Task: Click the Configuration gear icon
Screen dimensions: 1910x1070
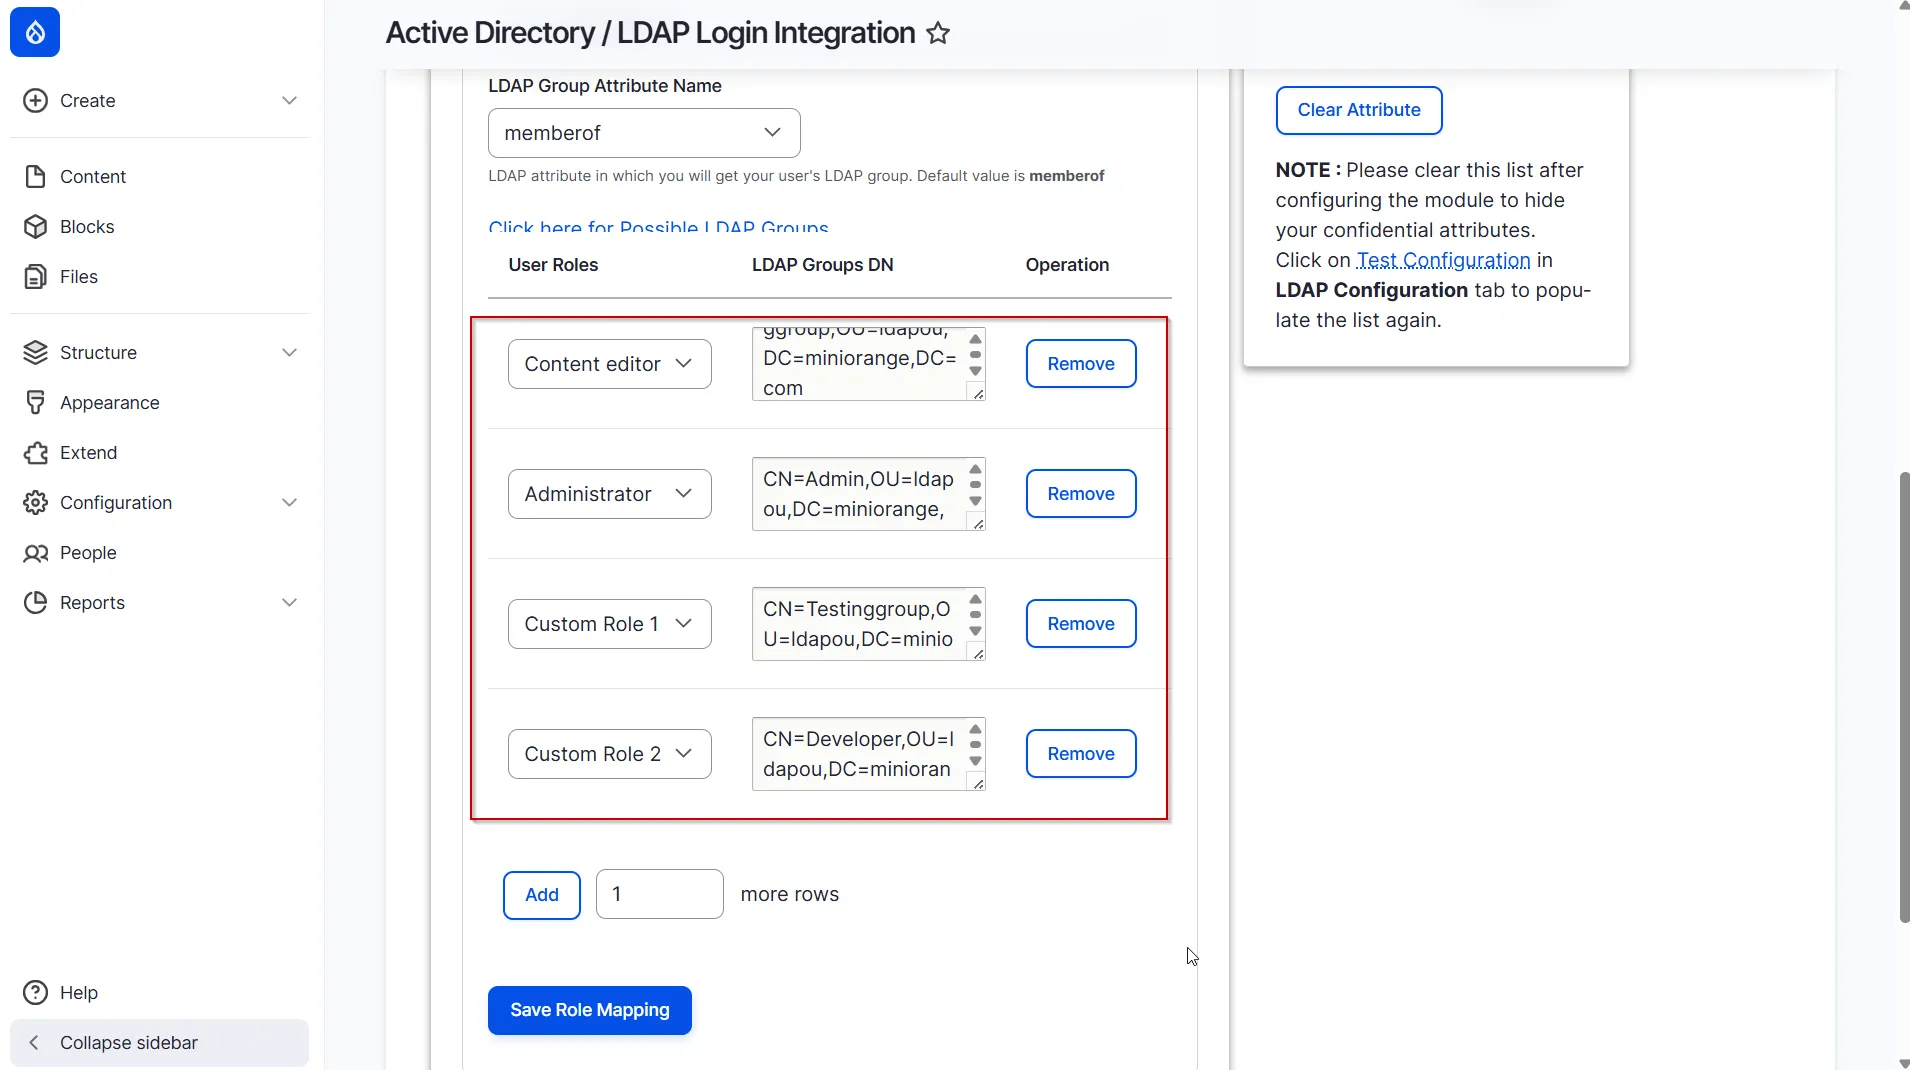Action: [35, 503]
